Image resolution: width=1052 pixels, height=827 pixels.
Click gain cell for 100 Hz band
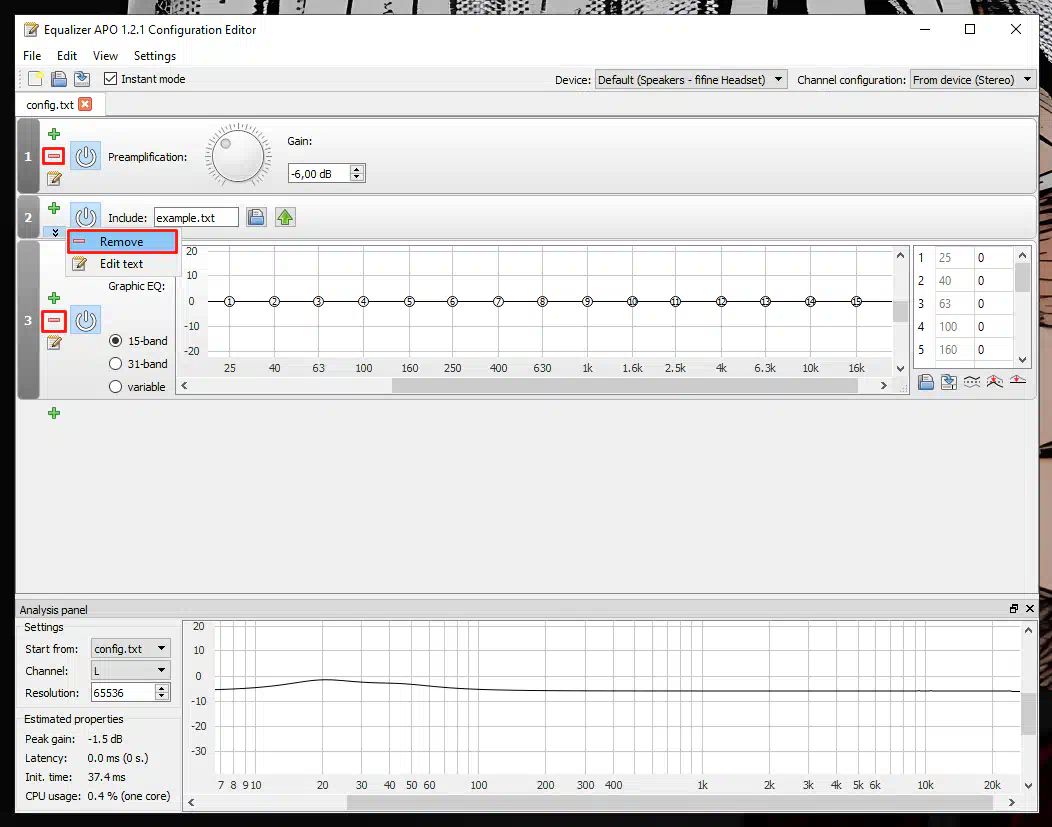(x=993, y=327)
